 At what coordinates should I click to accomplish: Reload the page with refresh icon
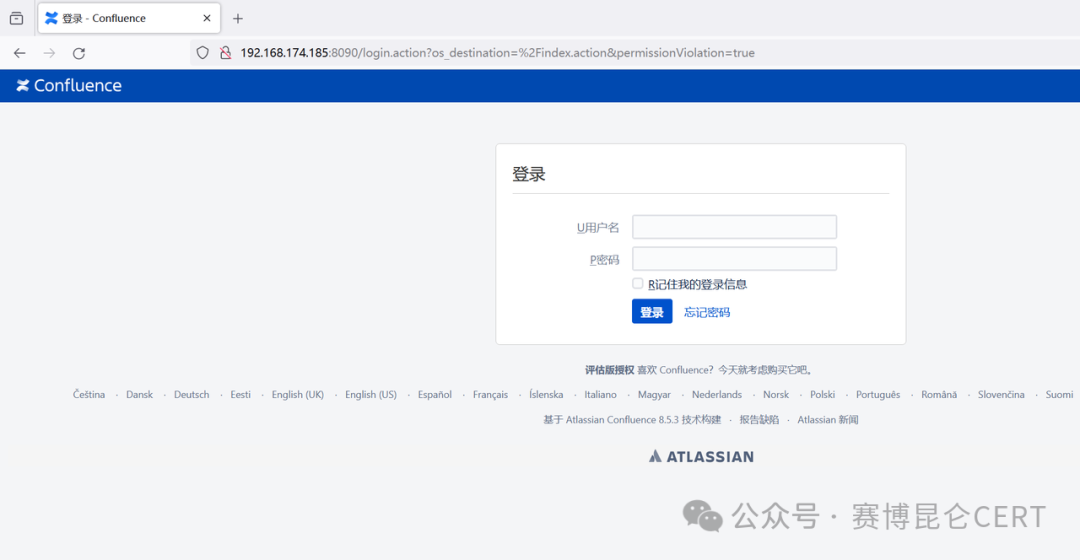click(x=79, y=53)
